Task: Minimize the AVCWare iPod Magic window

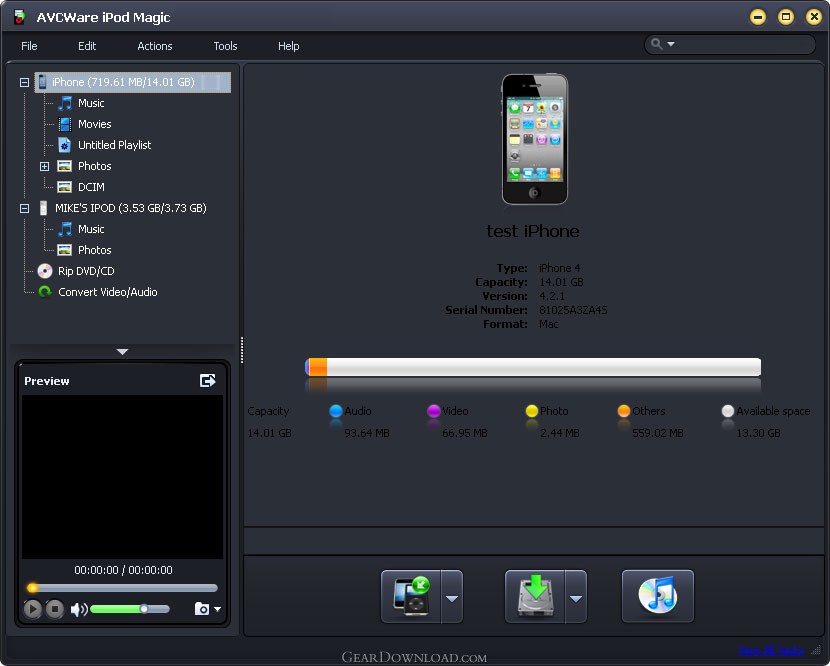Action: point(758,17)
